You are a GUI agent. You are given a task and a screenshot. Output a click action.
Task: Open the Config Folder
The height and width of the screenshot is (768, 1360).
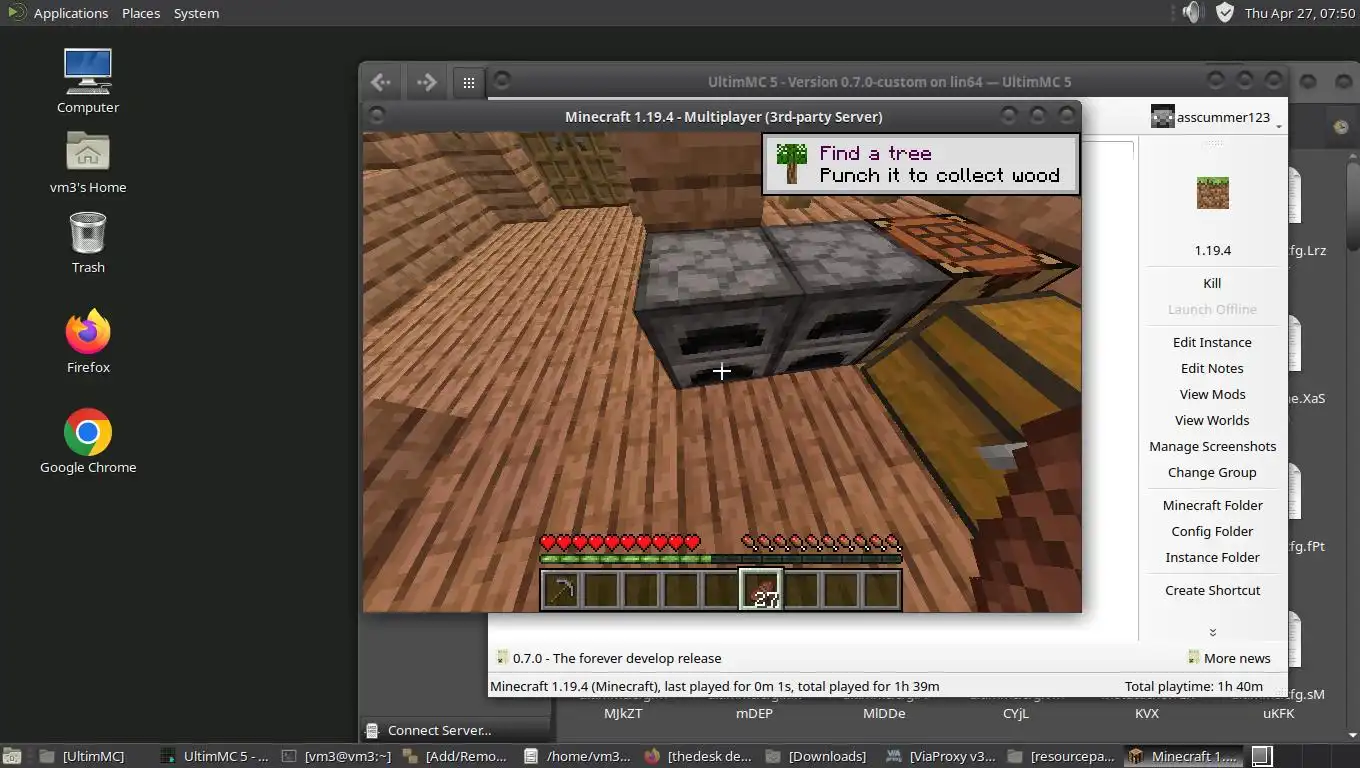pos(1212,531)
